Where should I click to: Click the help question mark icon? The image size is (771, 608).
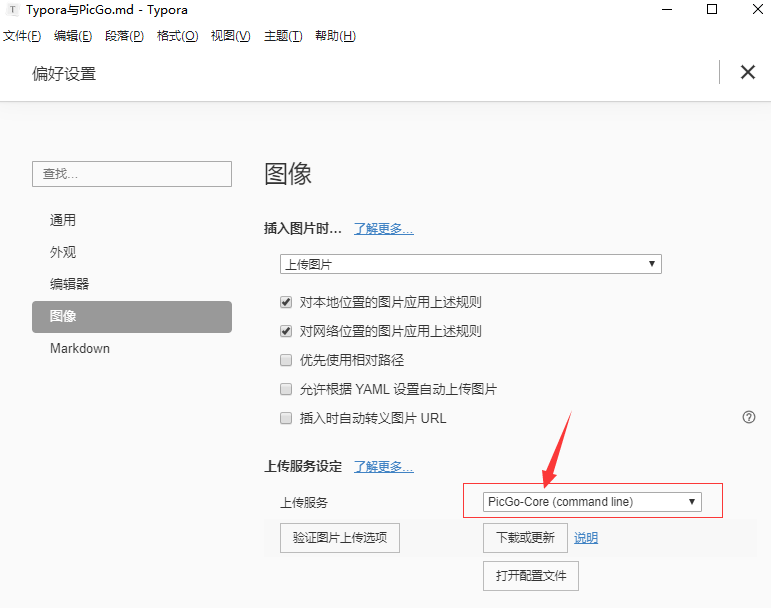click(749, 417)
